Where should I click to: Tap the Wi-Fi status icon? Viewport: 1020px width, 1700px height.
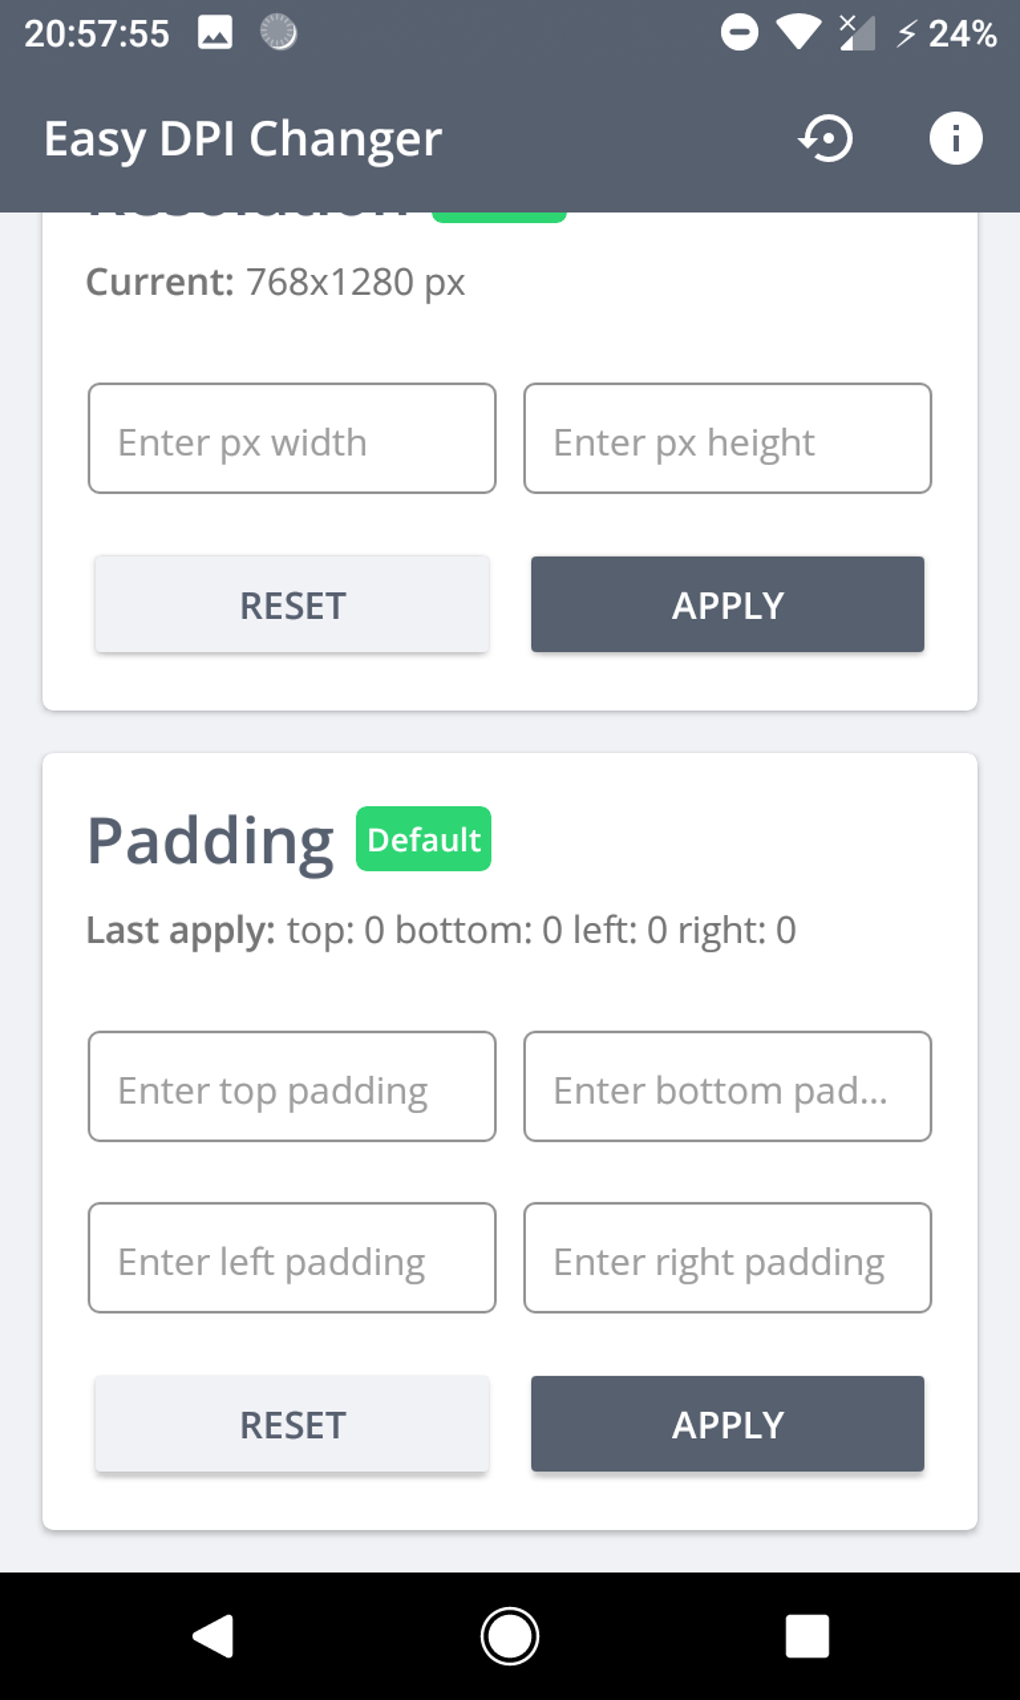[x=798, y=33]
